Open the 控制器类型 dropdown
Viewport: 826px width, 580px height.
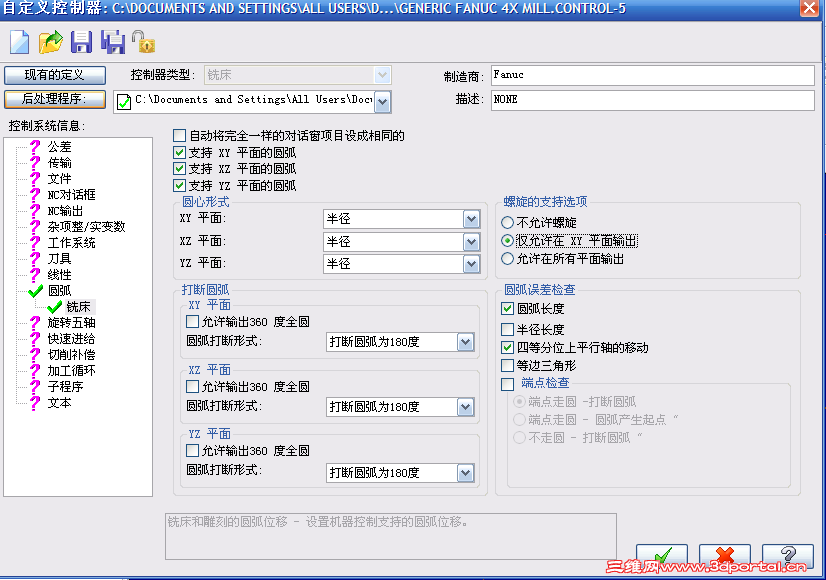click(382, 75)
